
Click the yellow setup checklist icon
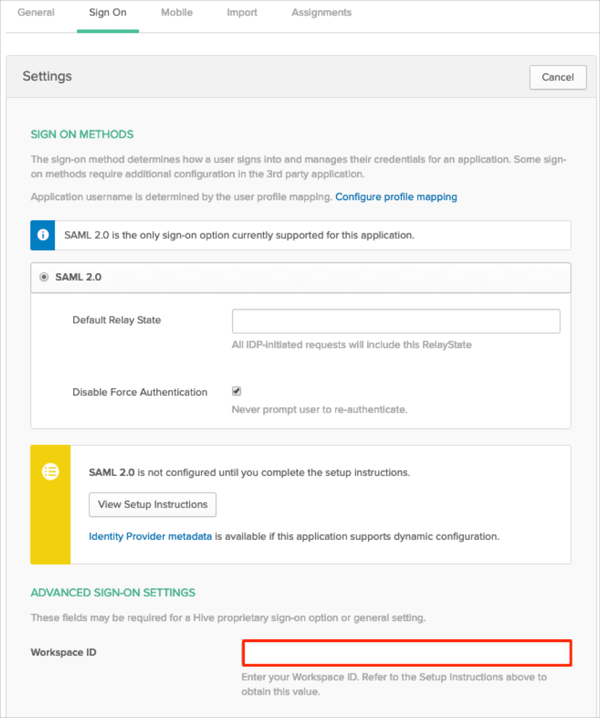pos(50,471)
